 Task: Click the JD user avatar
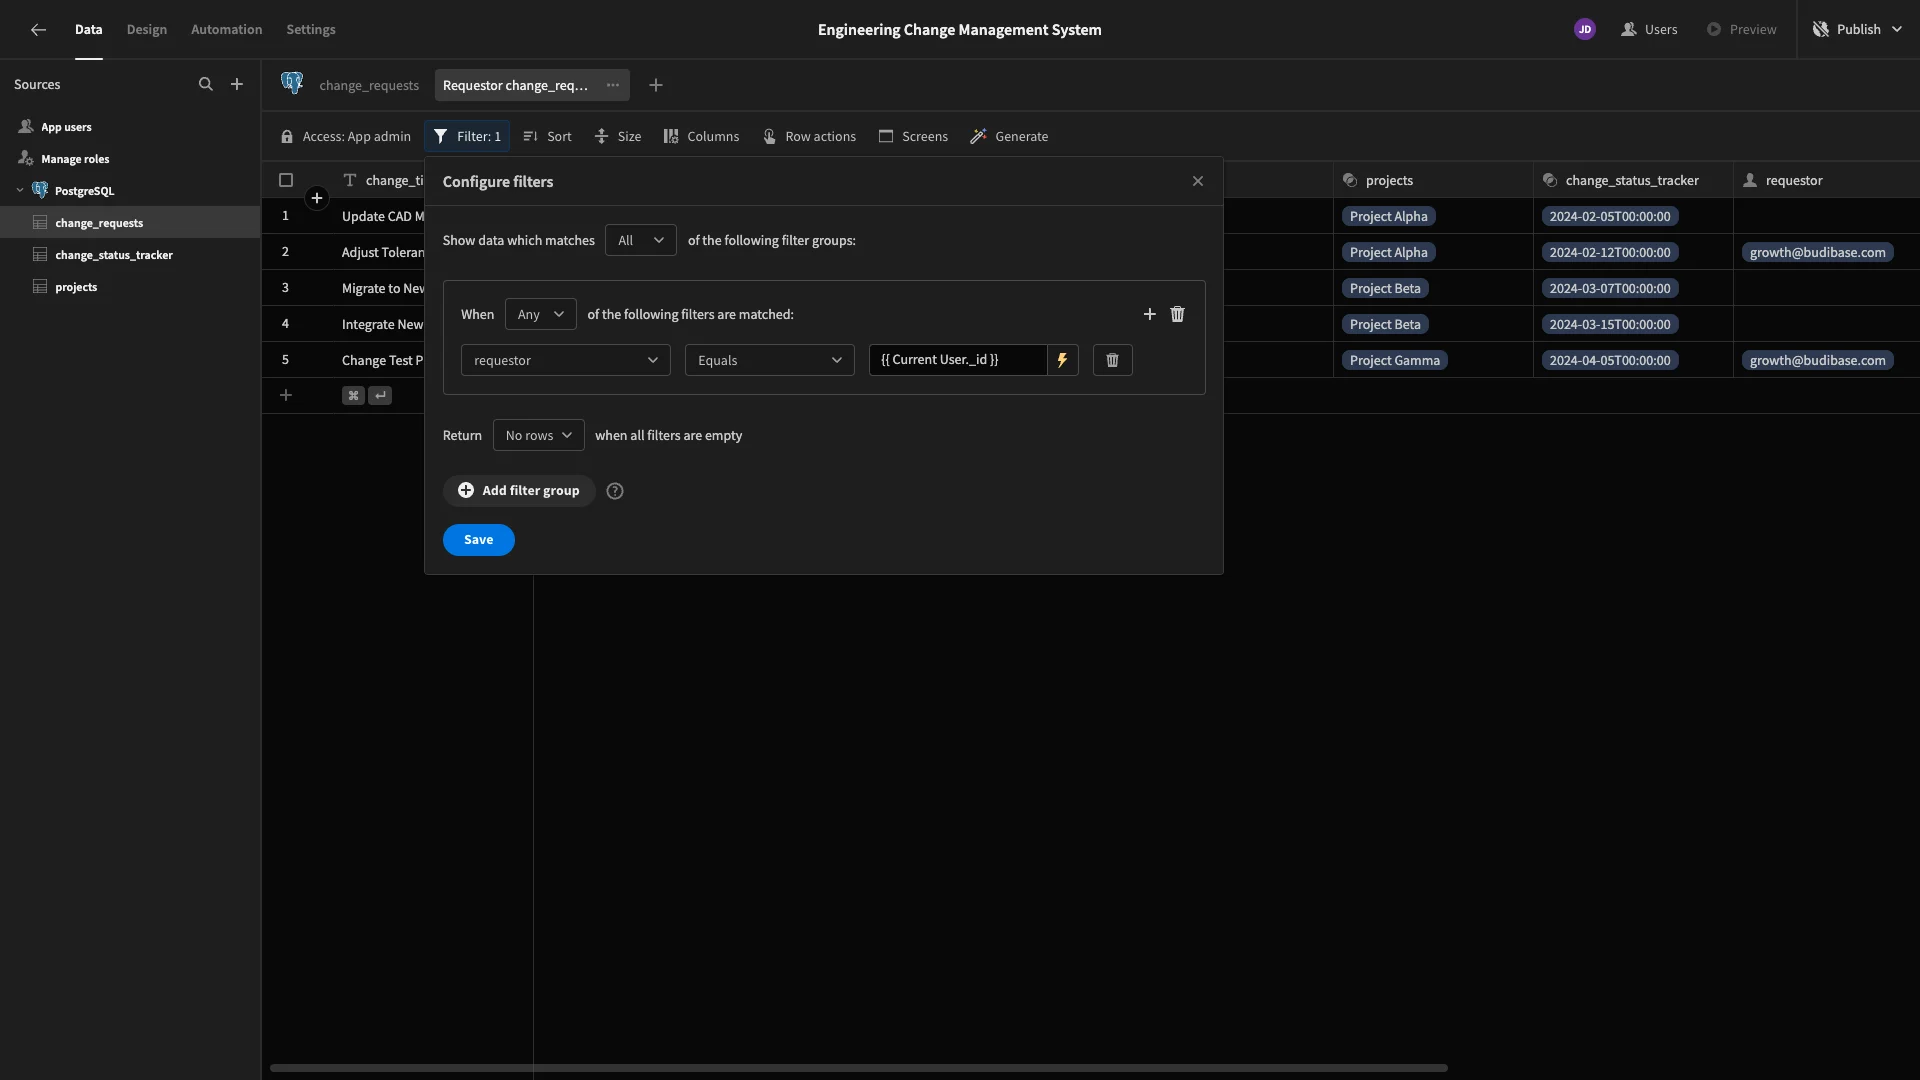pyautogui.click(x=1585, y=30)
